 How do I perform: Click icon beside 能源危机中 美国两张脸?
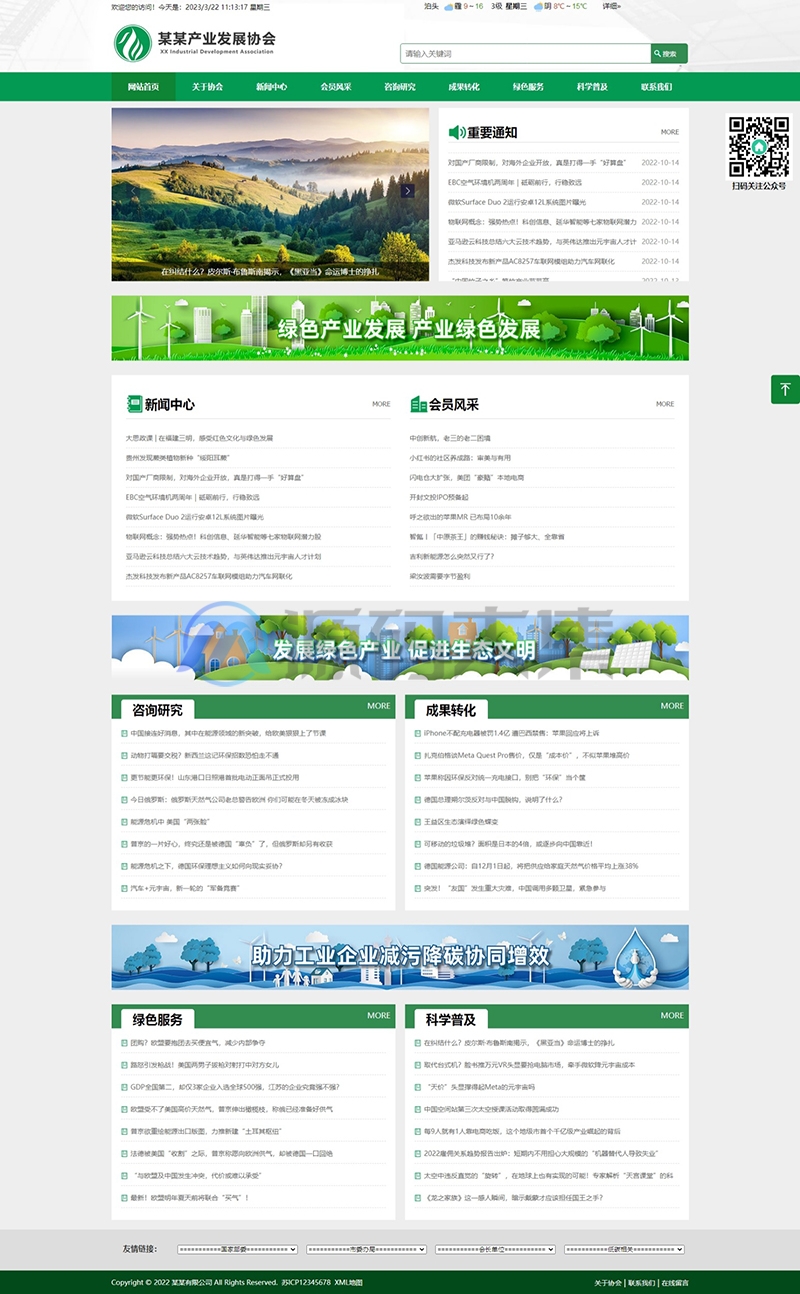(x=125, y=821)
